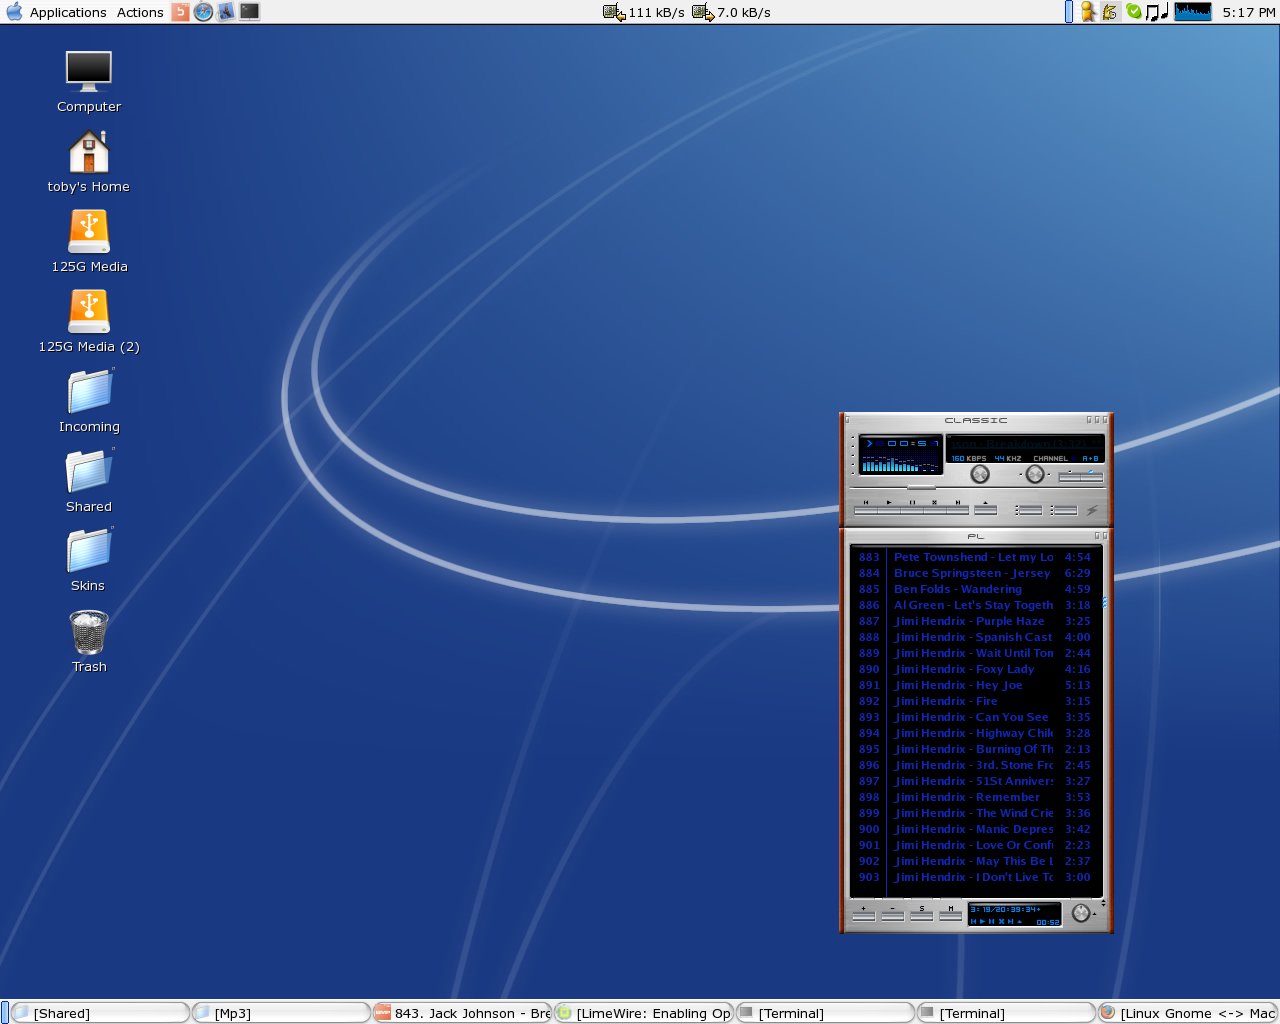Switch to the 843. Jack Johnson taskbar item

pyautogui.click(x=462, y=1013)
